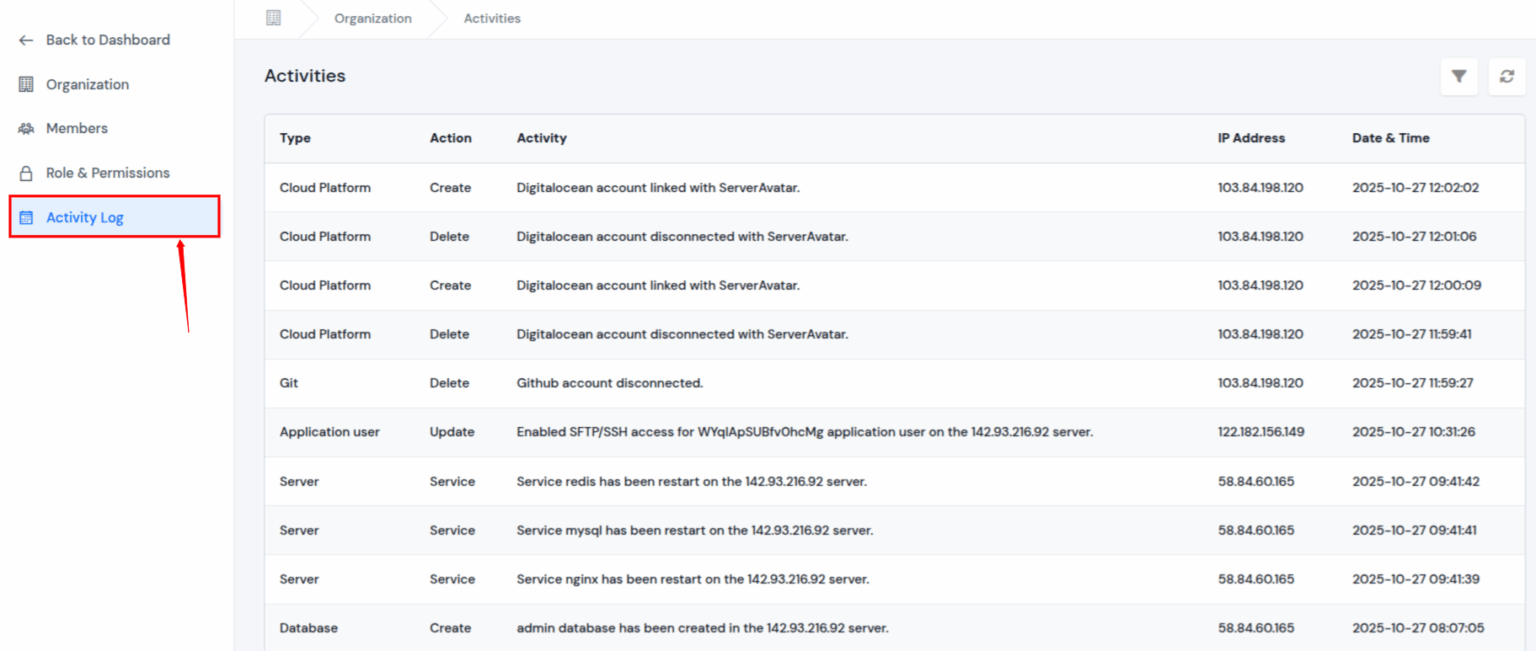Click the back arrow icon in sidebar

(x=26, y=40)
